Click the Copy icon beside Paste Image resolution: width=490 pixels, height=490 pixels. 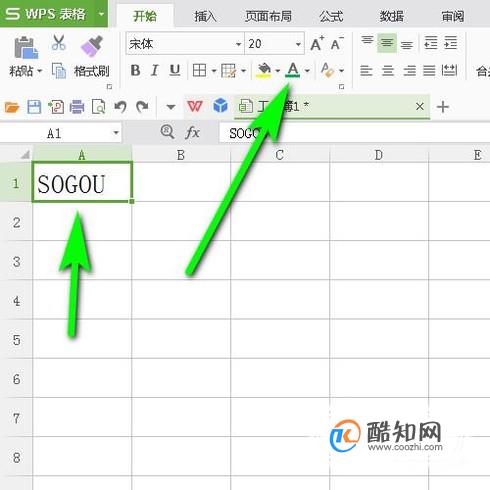tap(59, 70)
